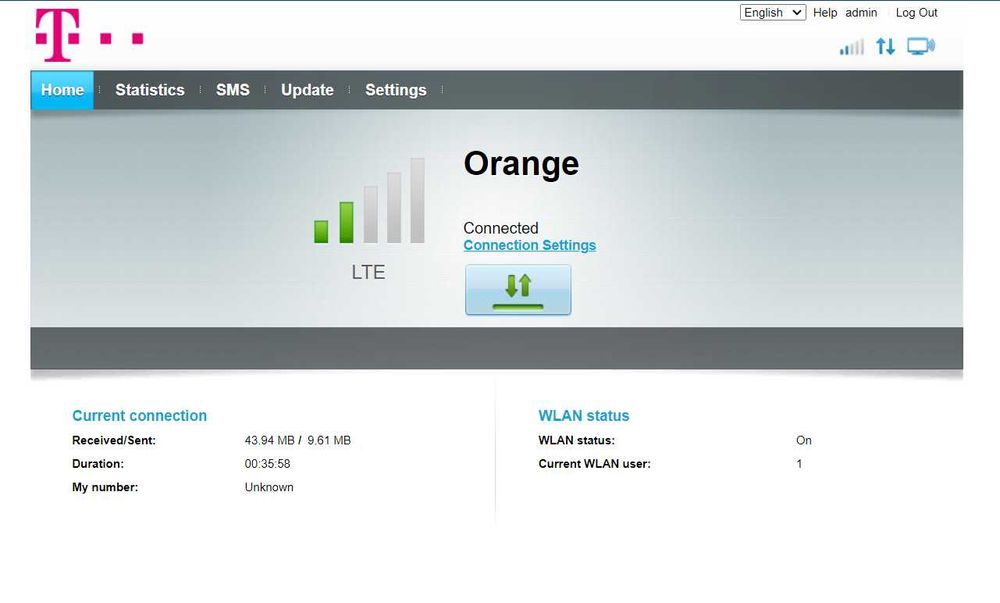Click the Log Out link
Screen dimensions: 1000x603
pos(916,13)
